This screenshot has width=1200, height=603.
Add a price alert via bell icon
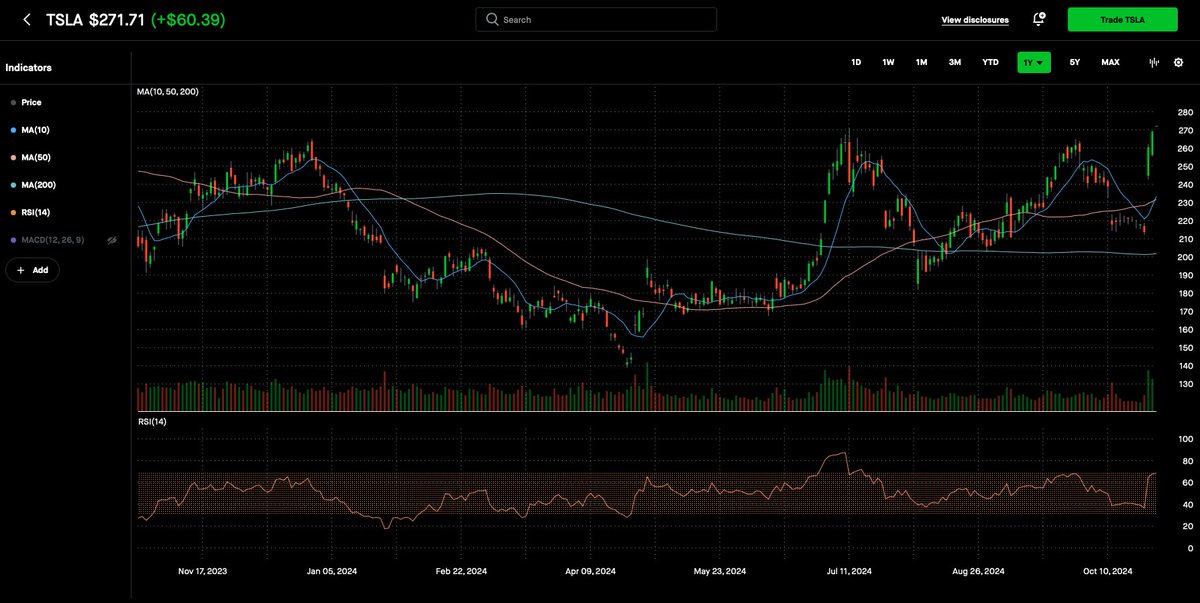(1039, 19)
